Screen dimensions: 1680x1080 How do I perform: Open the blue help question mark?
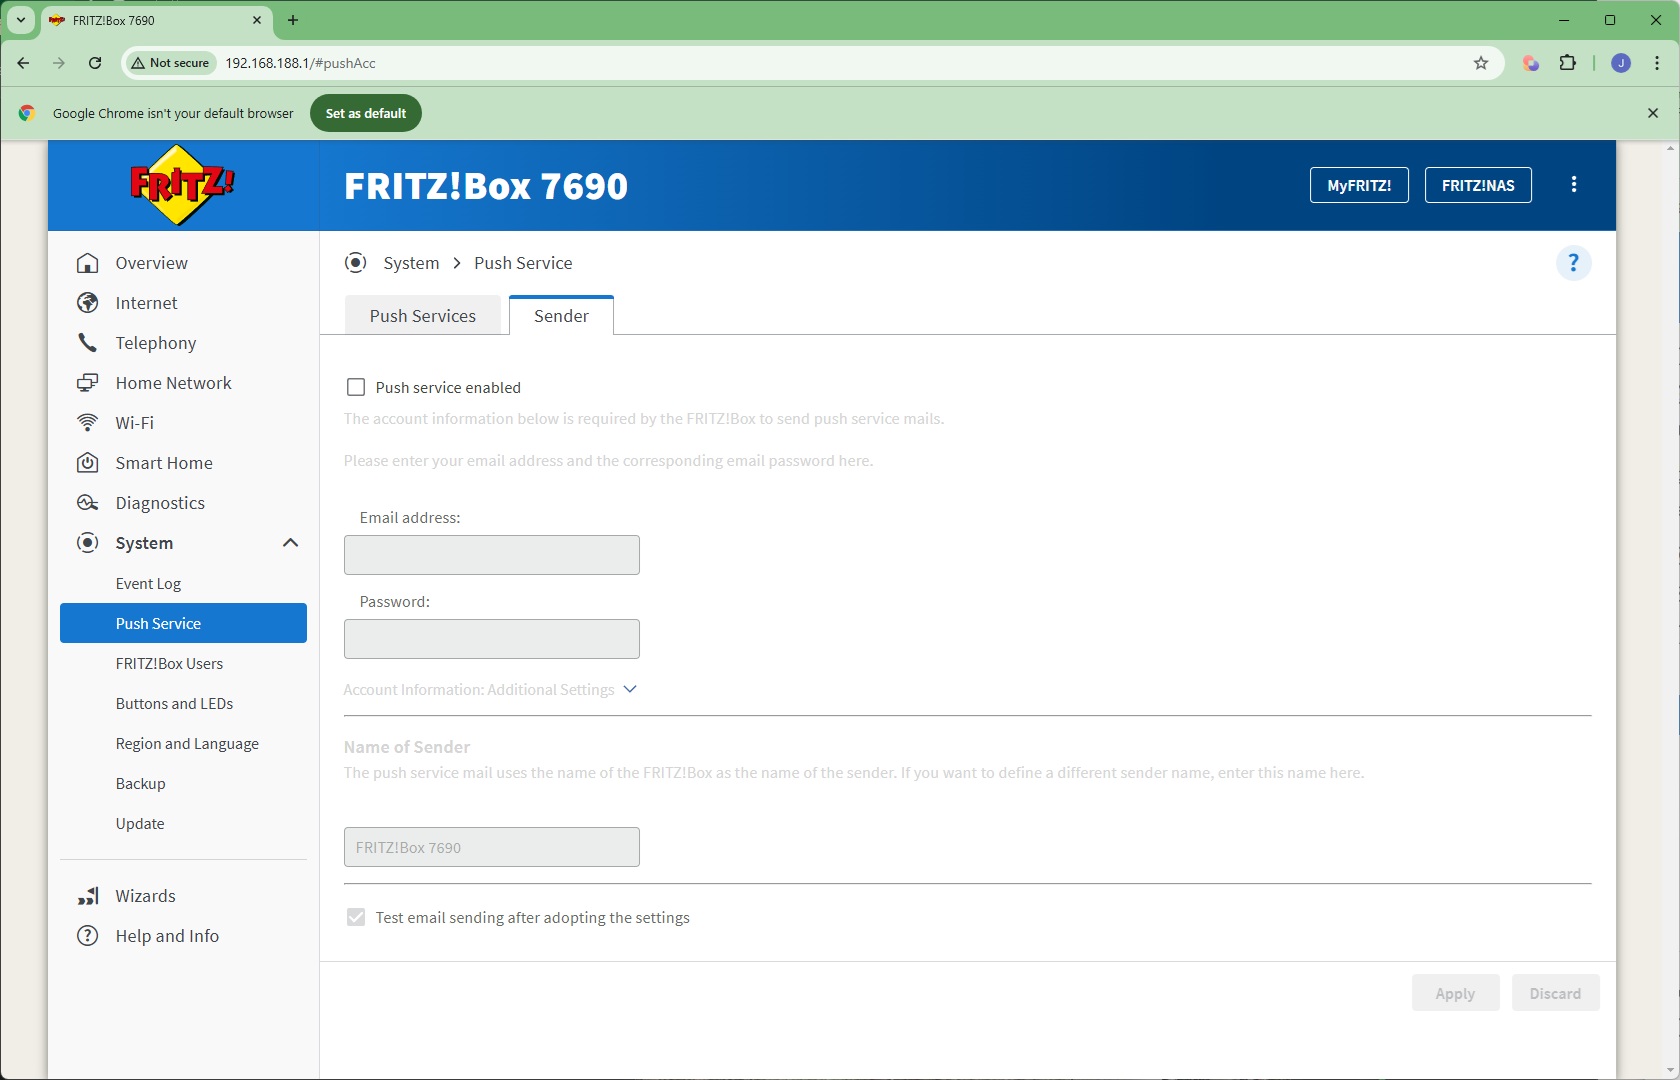coord(1573,263)
